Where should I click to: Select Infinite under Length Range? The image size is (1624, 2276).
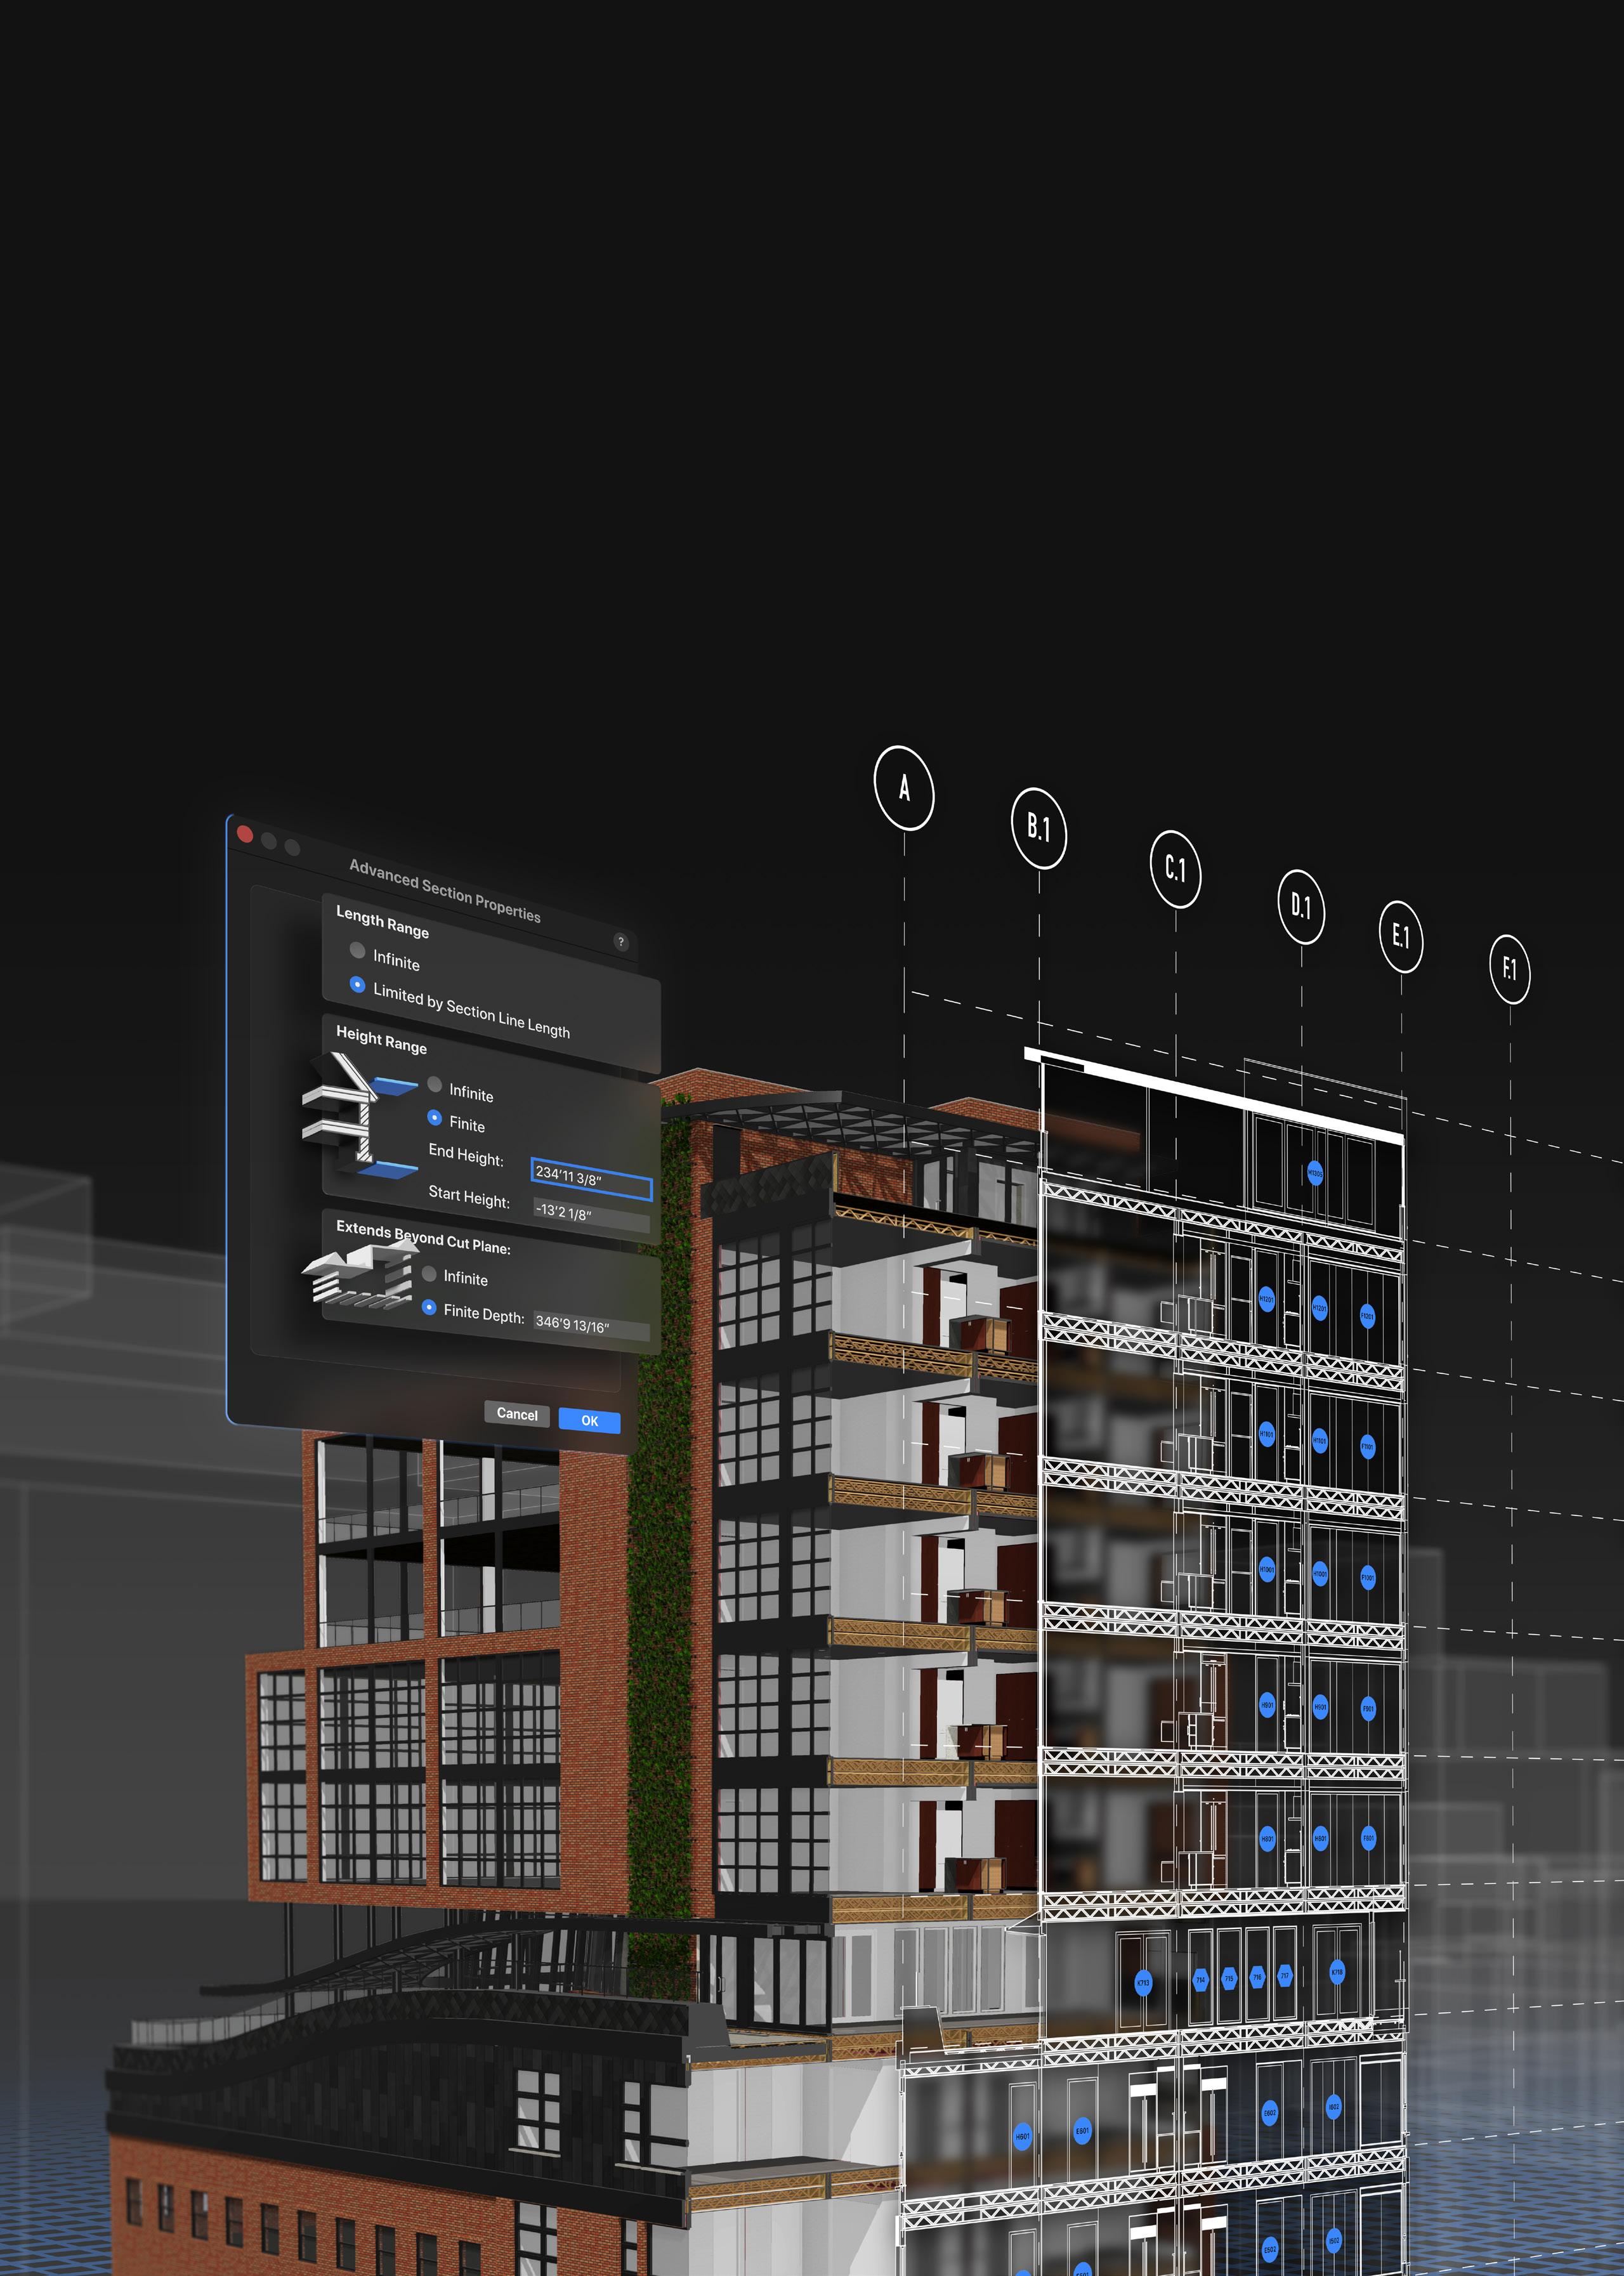click(357, 950)
